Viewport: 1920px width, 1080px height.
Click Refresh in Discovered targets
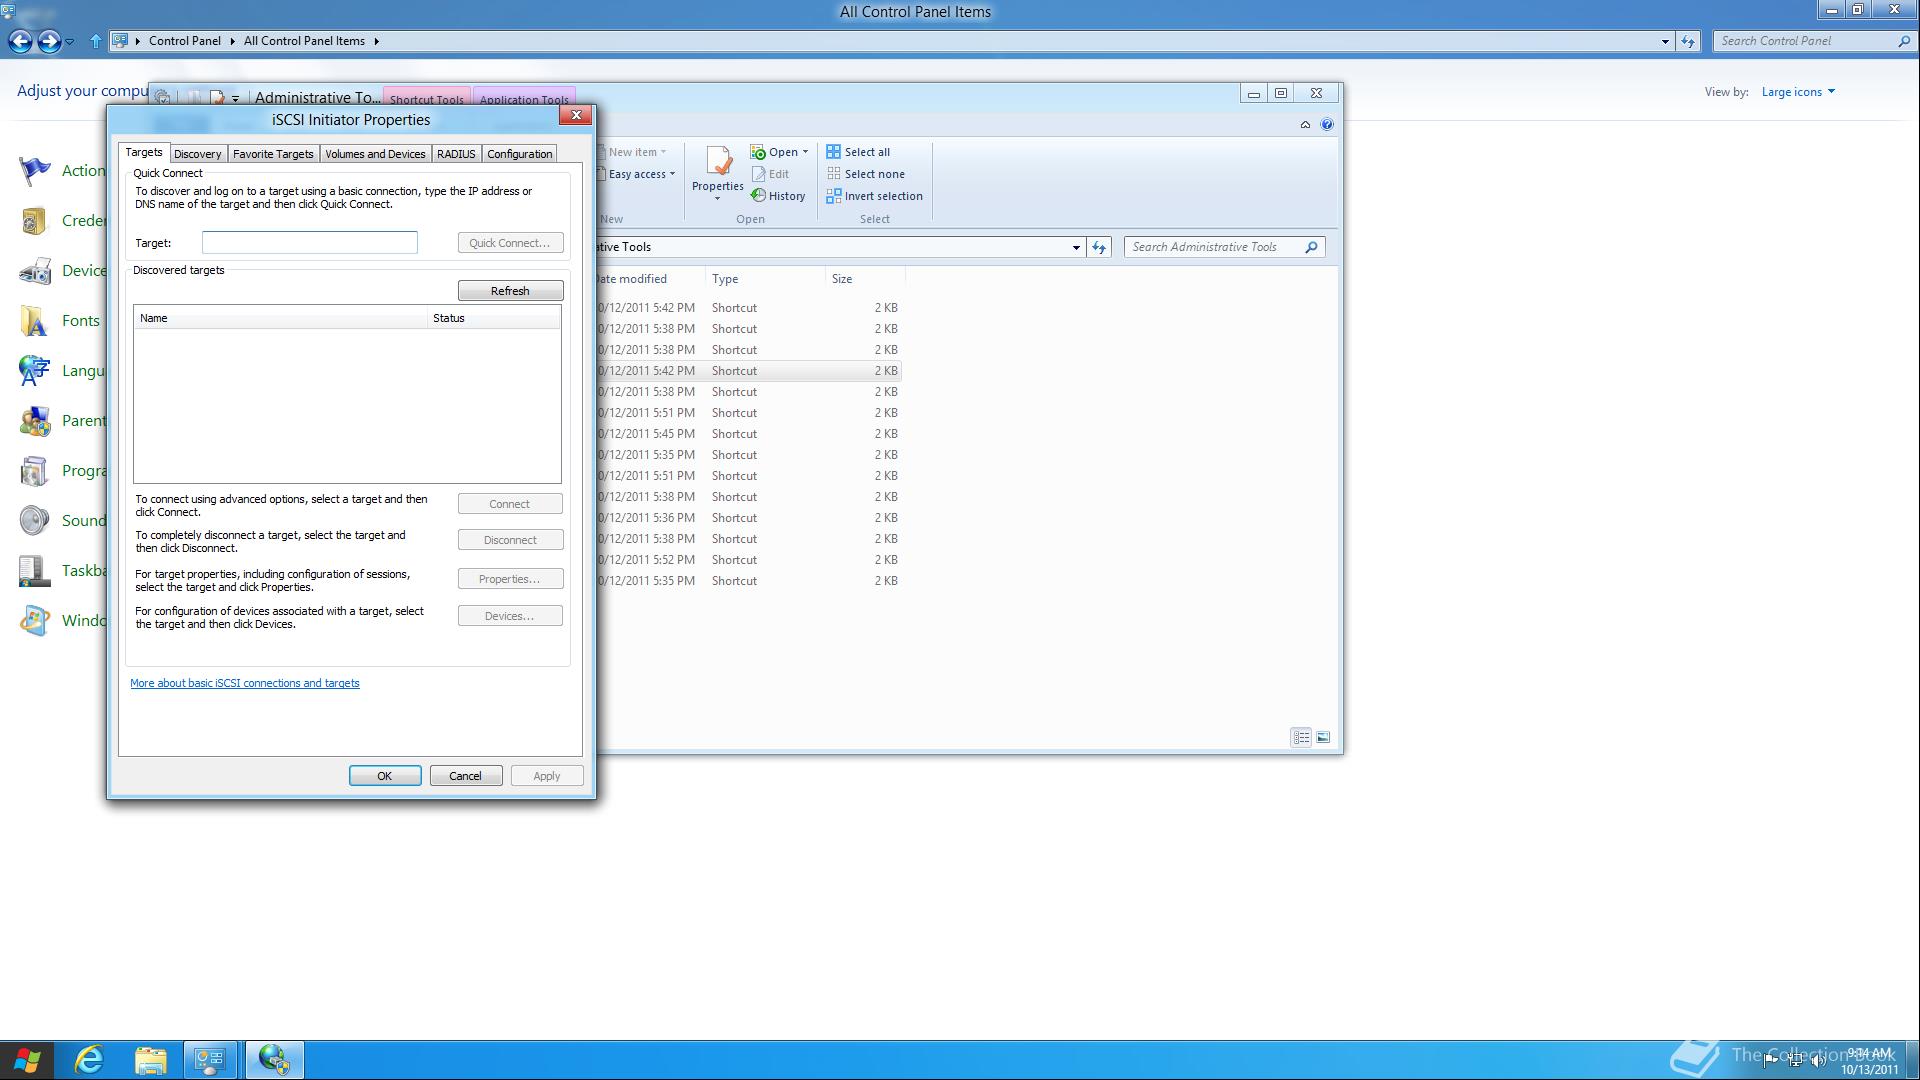coord(510,291)
